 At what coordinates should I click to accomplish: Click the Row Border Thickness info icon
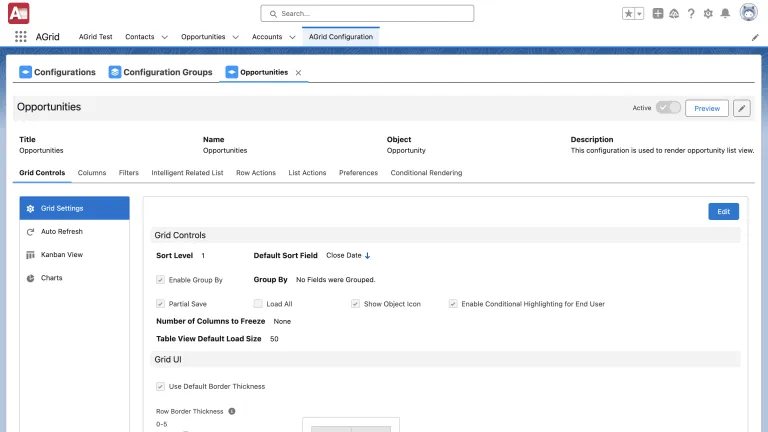(232, 411)
